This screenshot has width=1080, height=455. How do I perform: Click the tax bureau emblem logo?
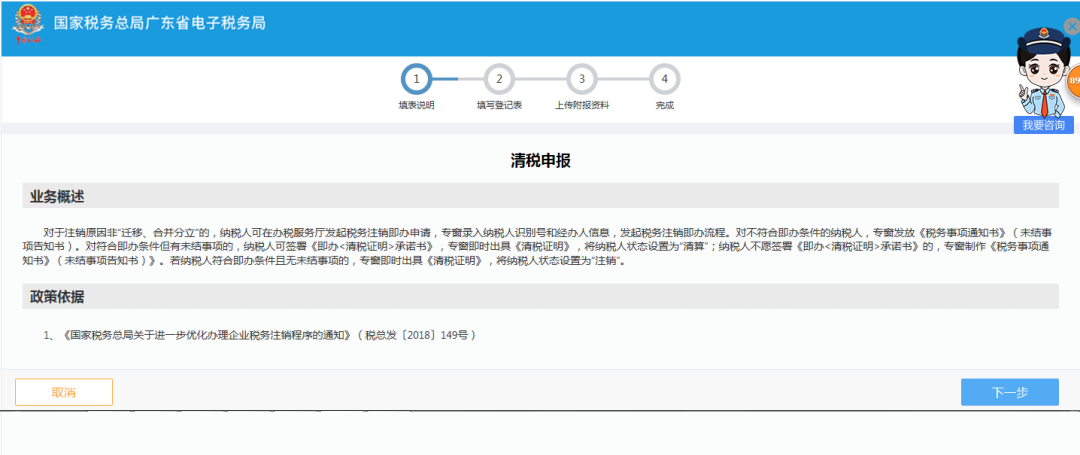[x=28, y=24]
